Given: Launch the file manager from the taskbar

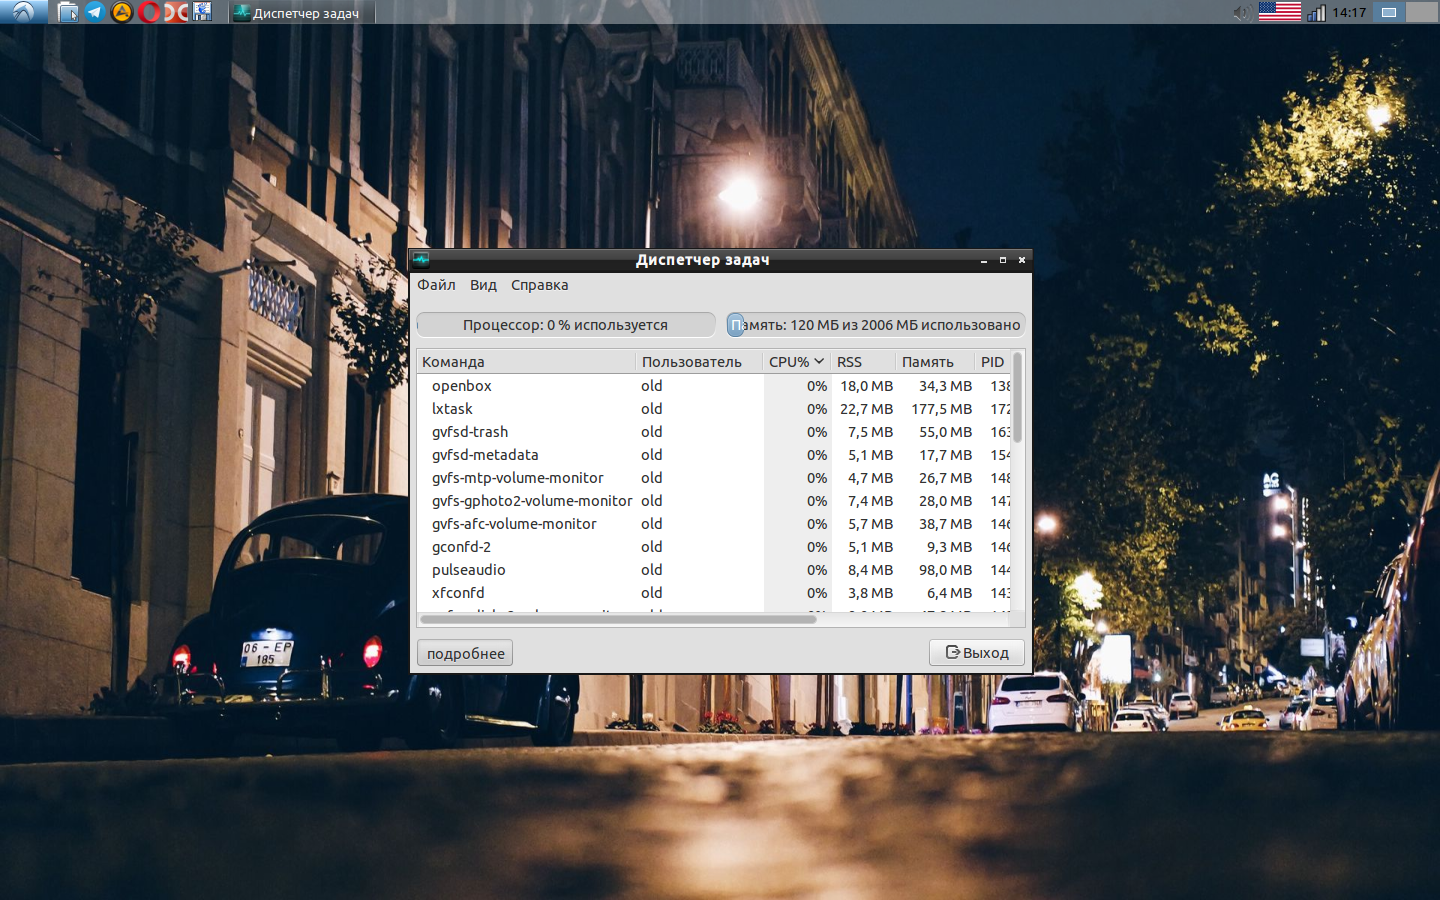Looking at the screenshot, I should click(66, 12).
